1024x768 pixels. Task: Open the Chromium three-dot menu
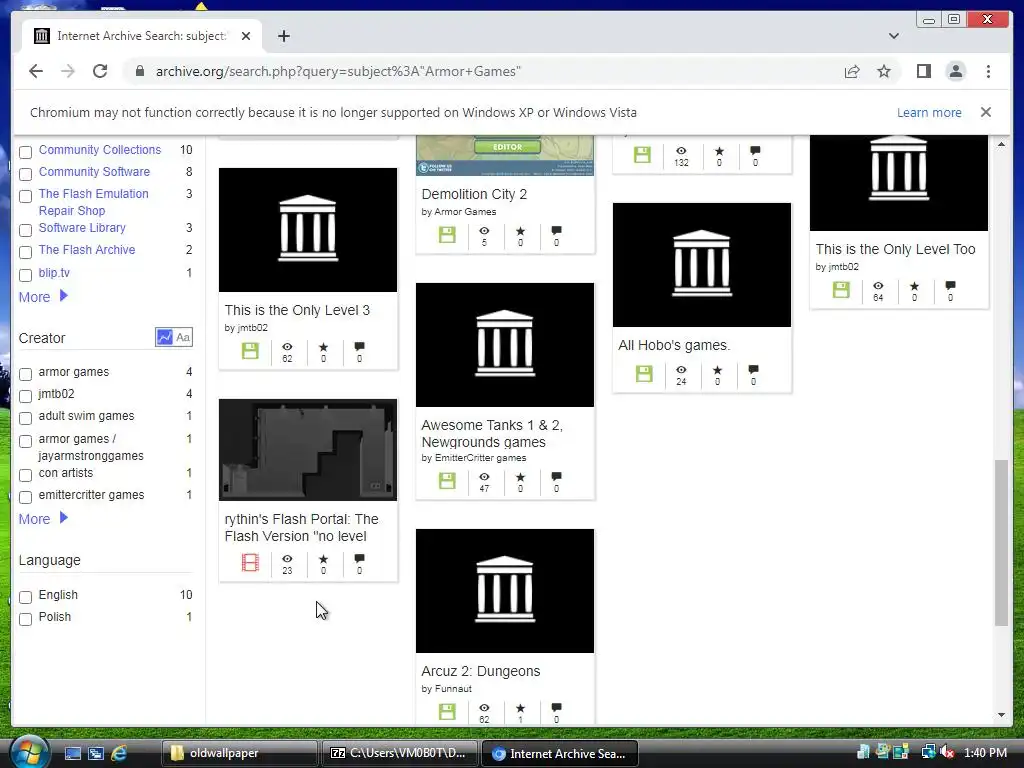pyautogui.click(x=988, y=71)
